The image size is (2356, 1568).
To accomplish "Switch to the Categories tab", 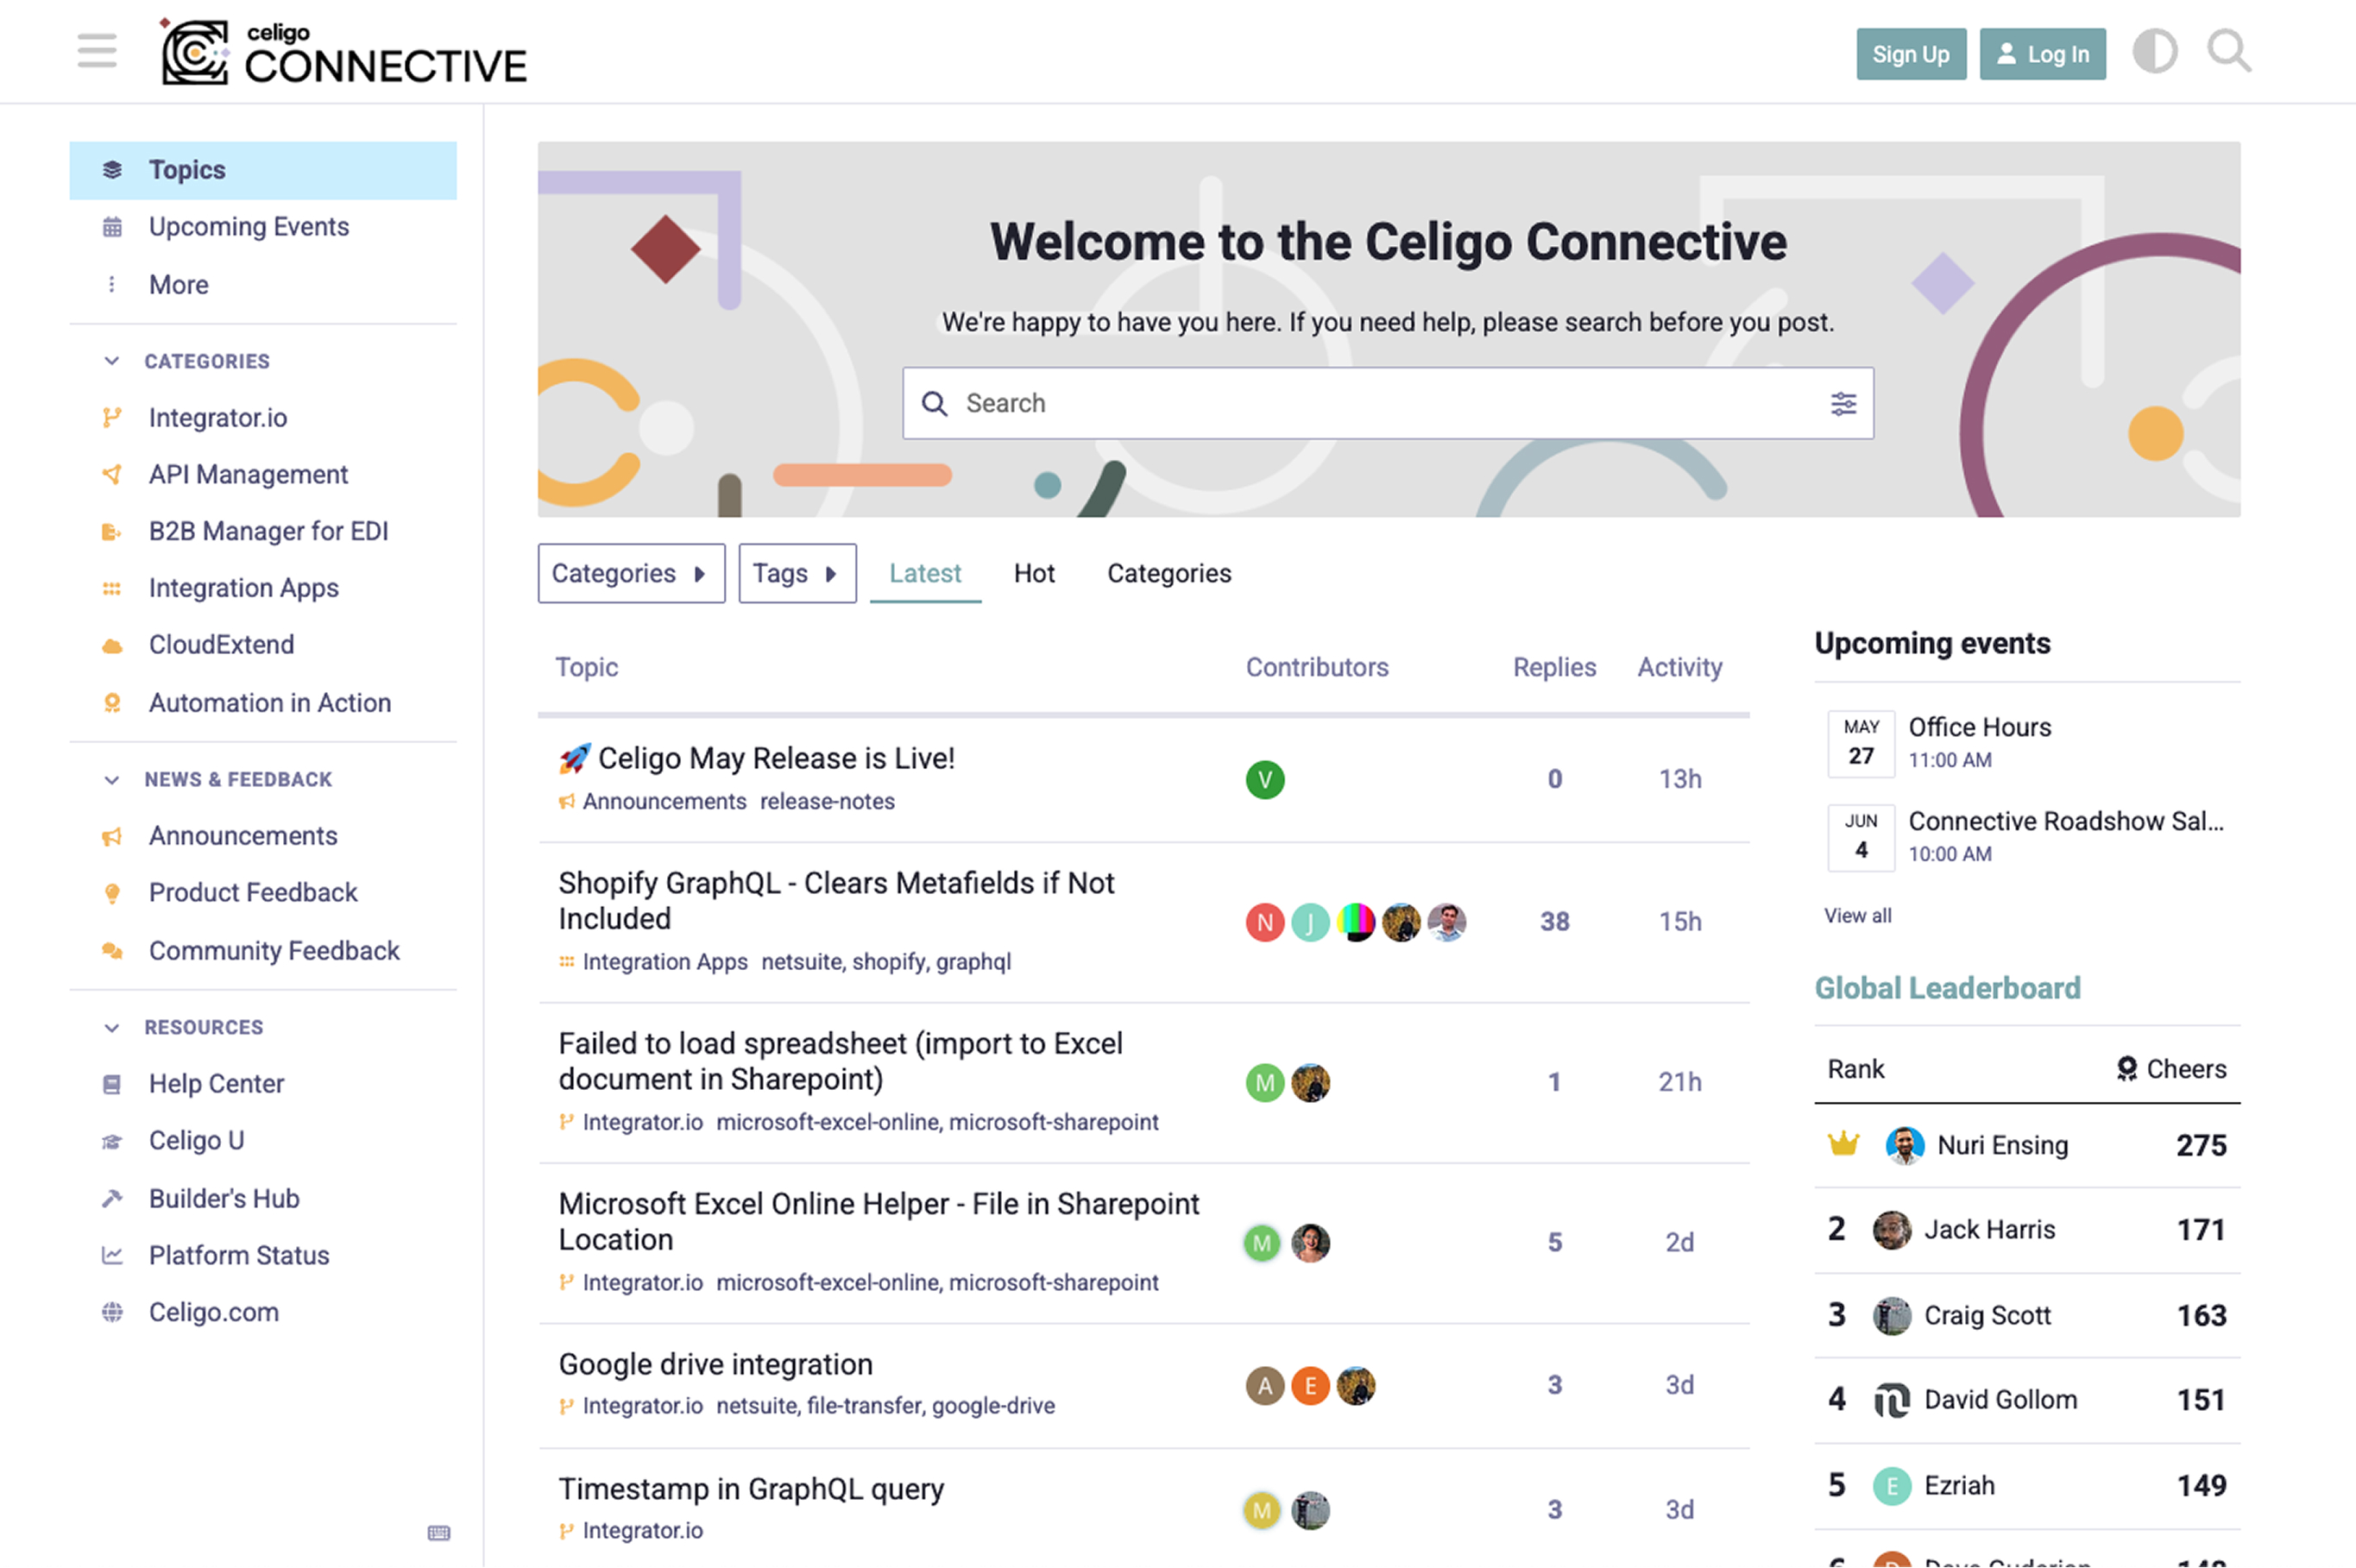I will point(1168,573).
